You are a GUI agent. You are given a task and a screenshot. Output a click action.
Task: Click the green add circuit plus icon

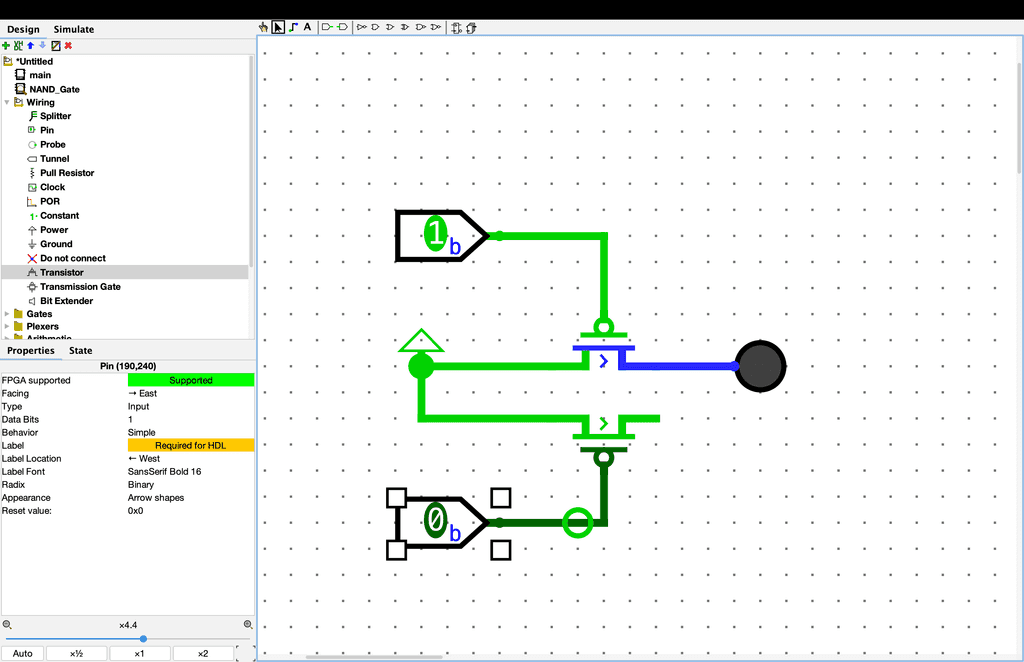(x=6, y=45)
